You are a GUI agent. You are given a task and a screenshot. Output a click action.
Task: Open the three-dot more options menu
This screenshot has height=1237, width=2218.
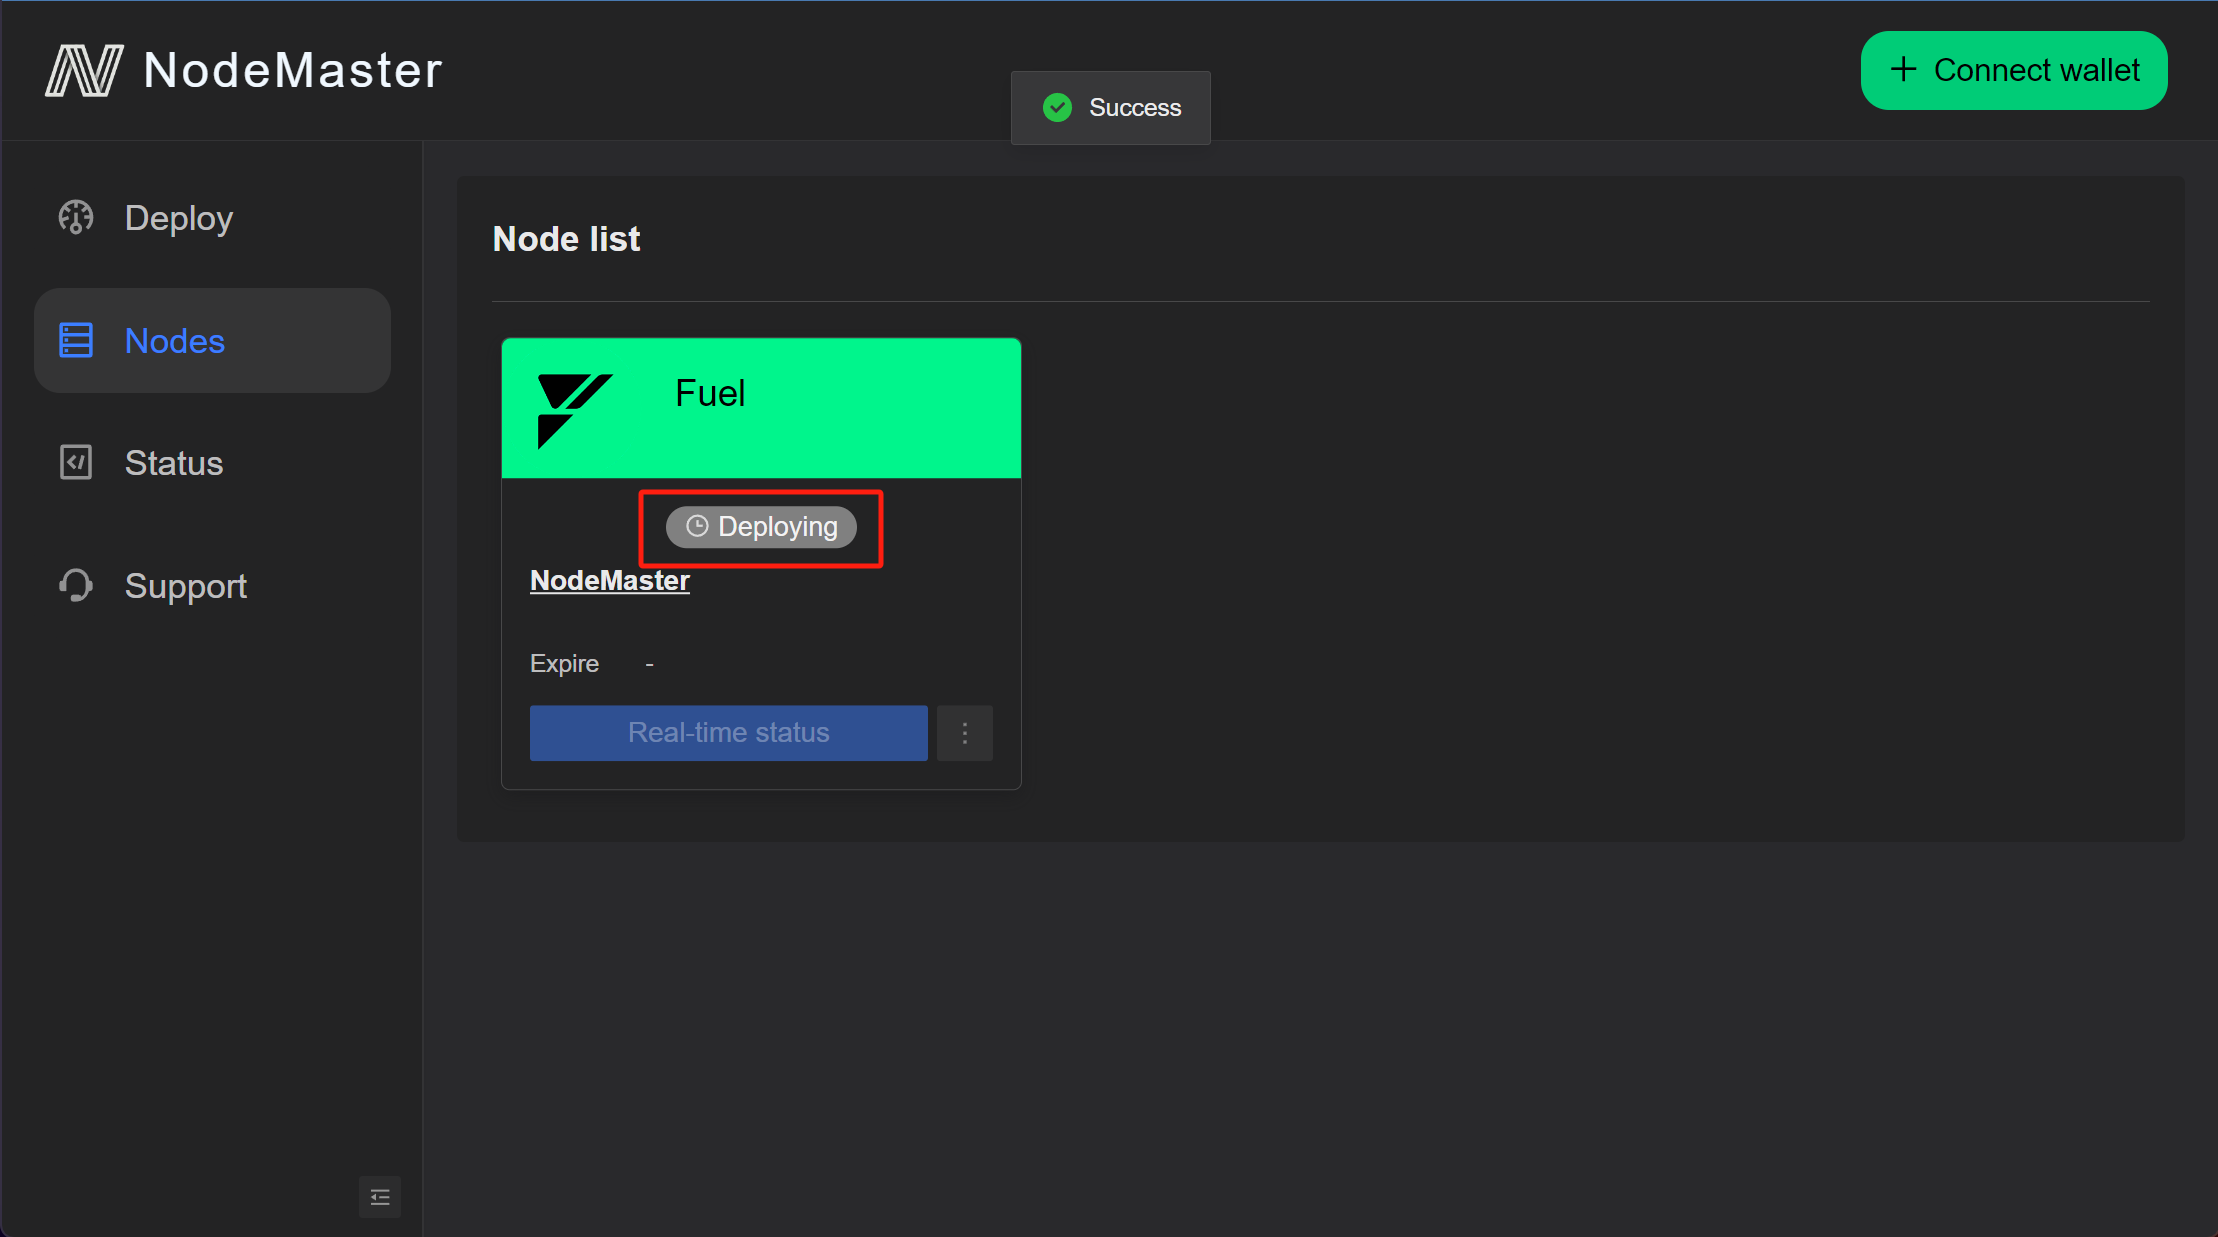click(x=965, y=733)
